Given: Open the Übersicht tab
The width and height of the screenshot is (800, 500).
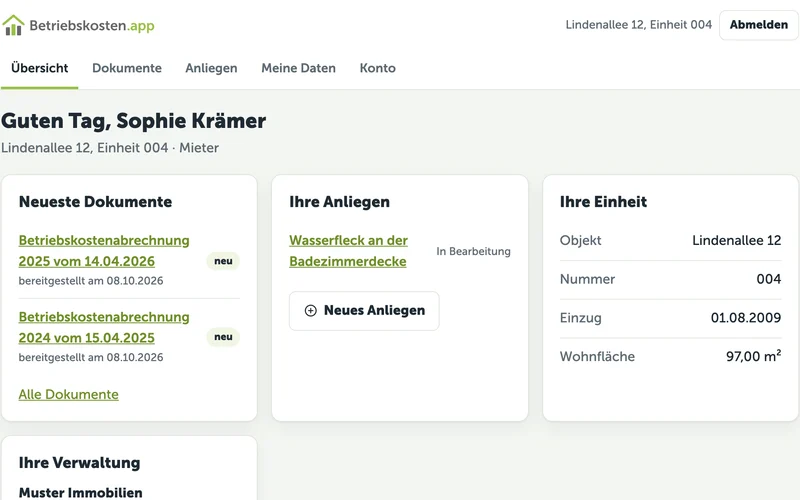Looking at the screenshot, I should [x=39, y=68].
